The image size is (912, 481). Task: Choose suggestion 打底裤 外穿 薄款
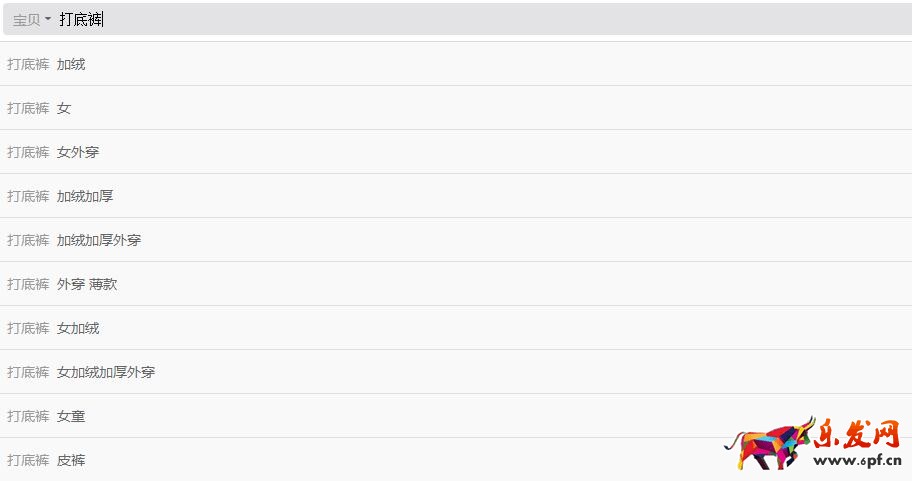[x=456, y=284]
